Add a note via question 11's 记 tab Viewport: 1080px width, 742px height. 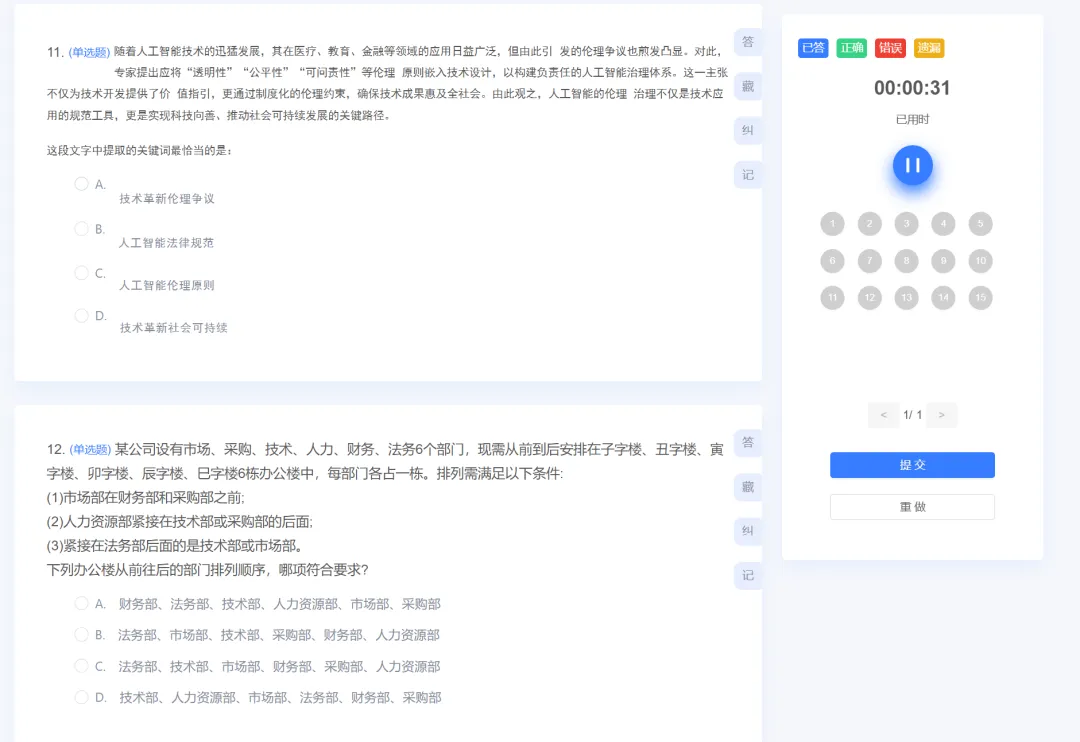748,175
